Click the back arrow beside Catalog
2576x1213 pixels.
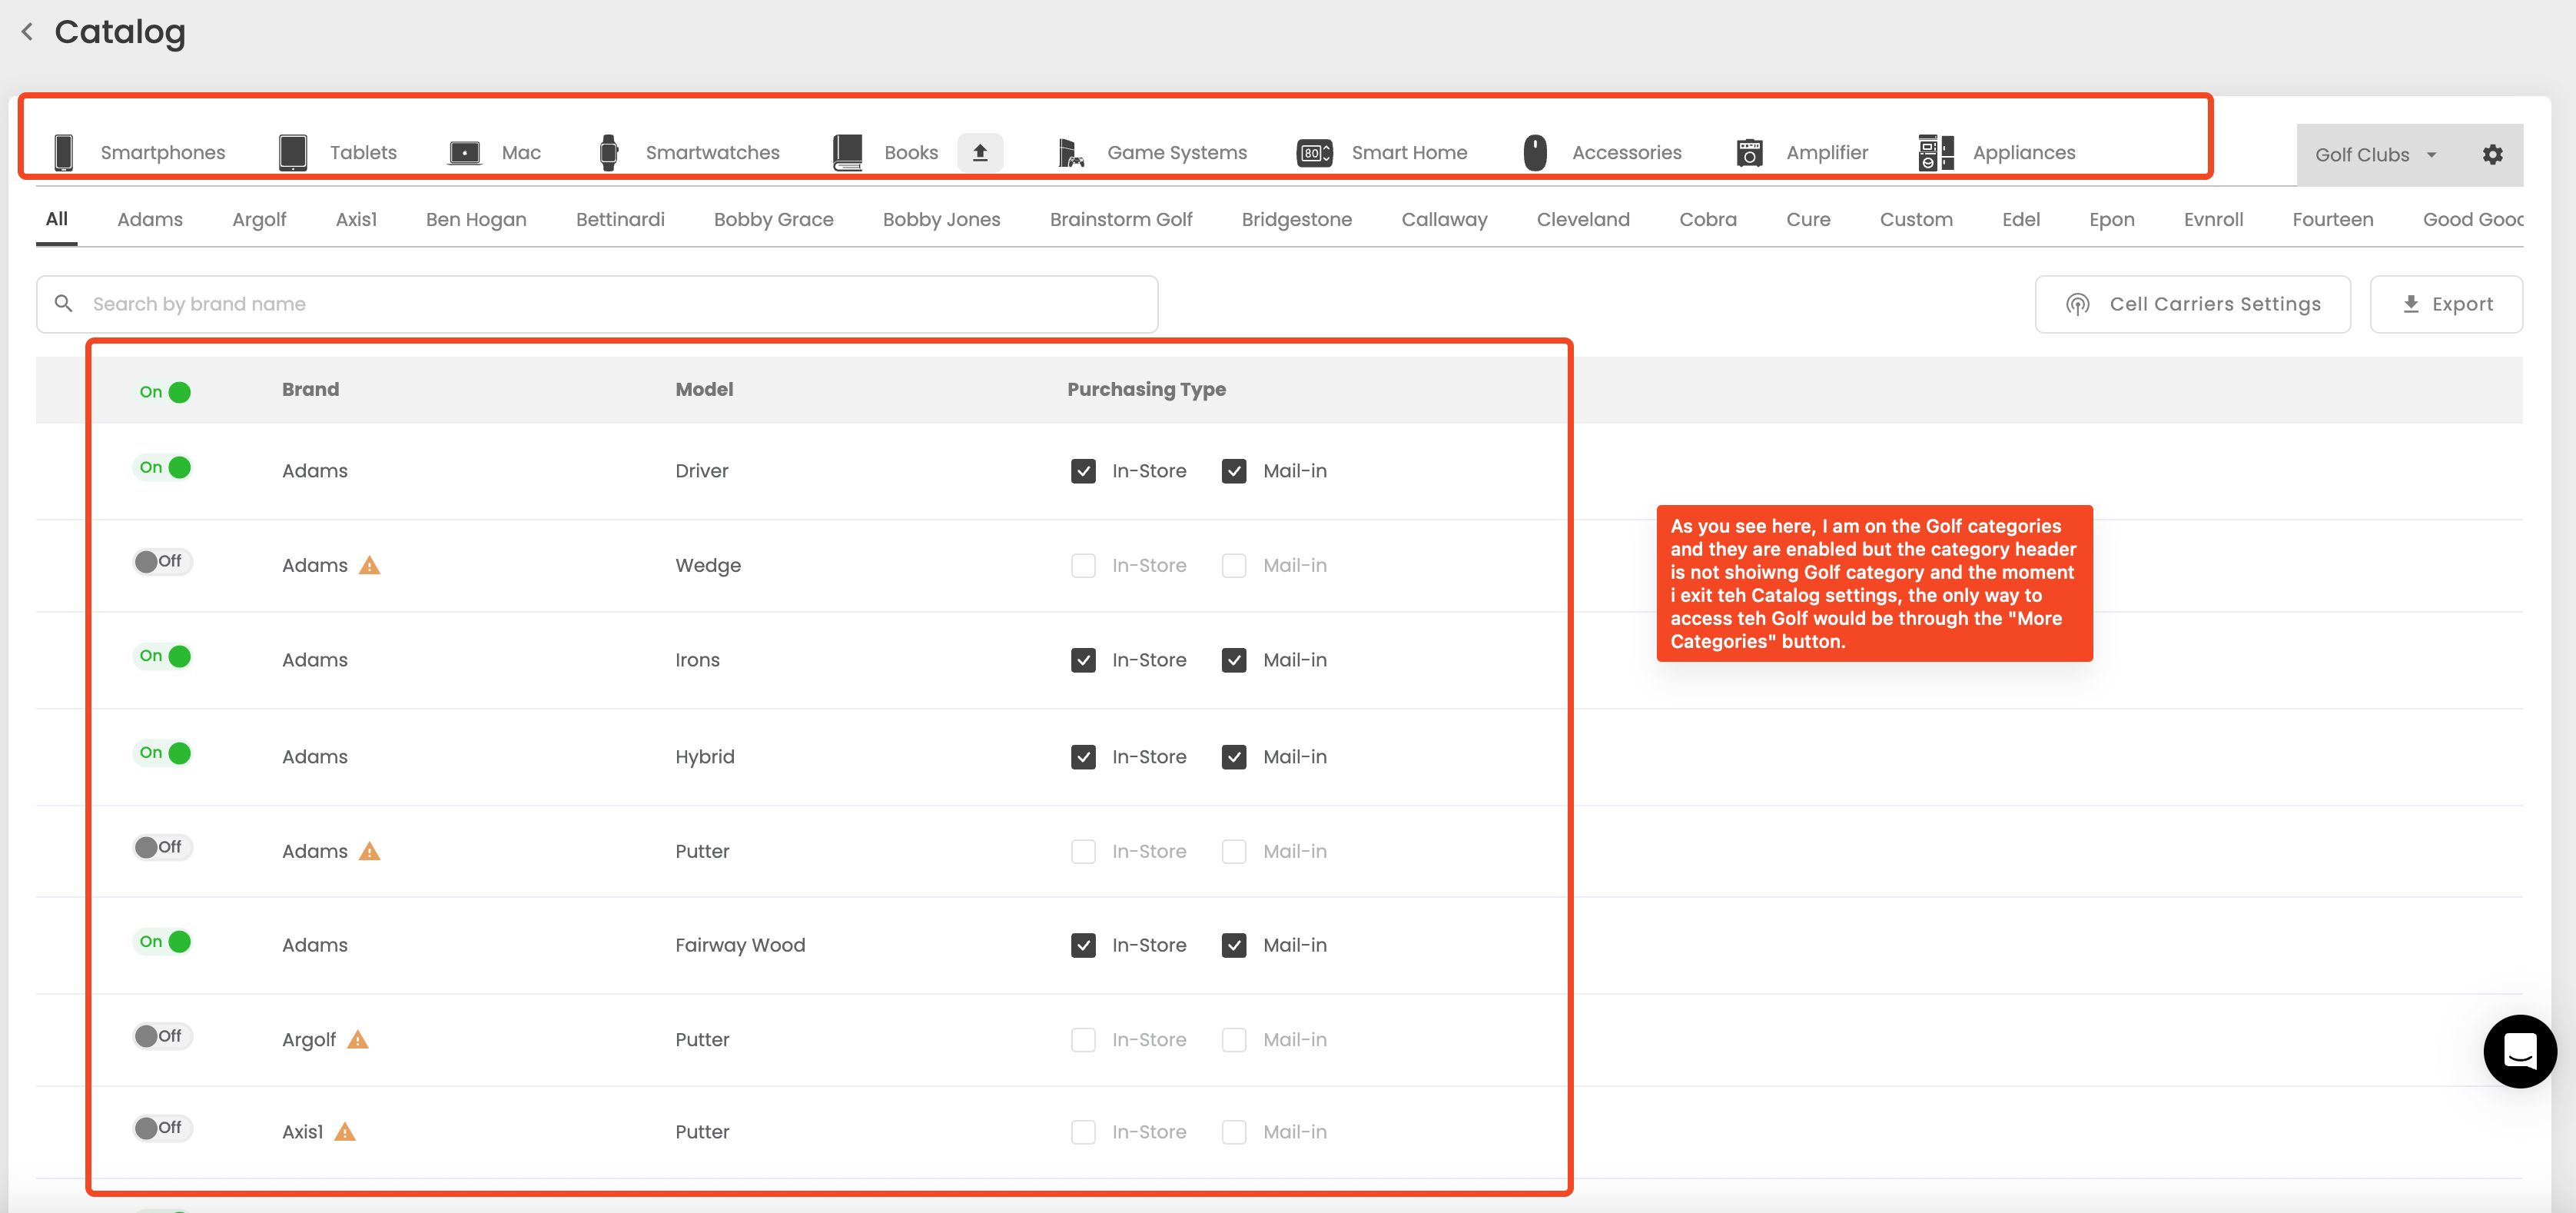click(27, 32)
